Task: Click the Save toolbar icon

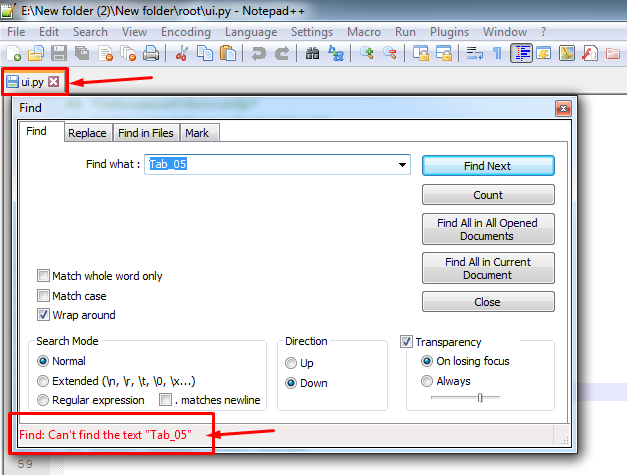Action: (x=59, y=53)
